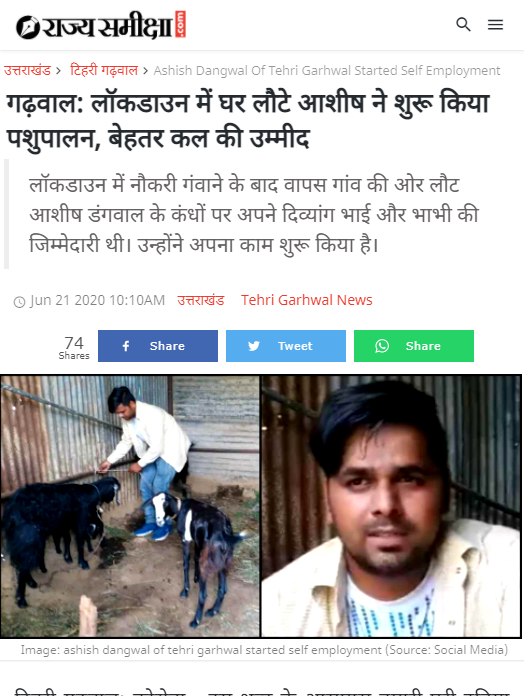This screenshot has width=524, height=696.
Task: Open the टिहरी गढ़वाल breadcrumb link
Action: pyautogui.click(x=104, y=71)
